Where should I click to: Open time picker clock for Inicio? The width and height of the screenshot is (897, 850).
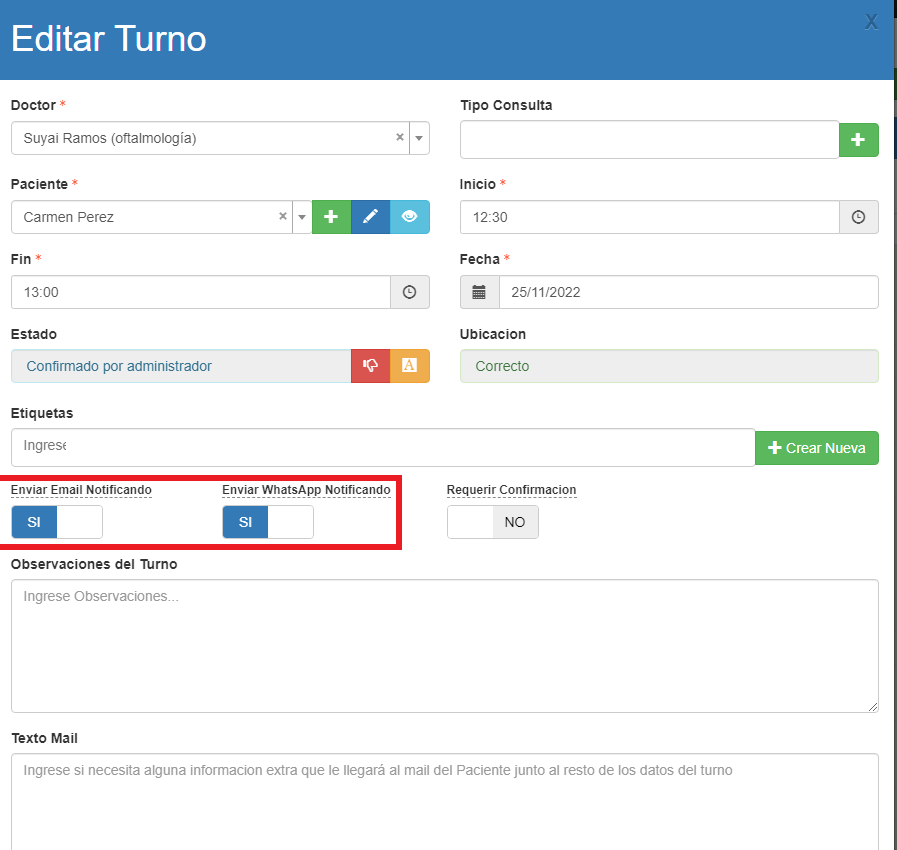(858, 217)
